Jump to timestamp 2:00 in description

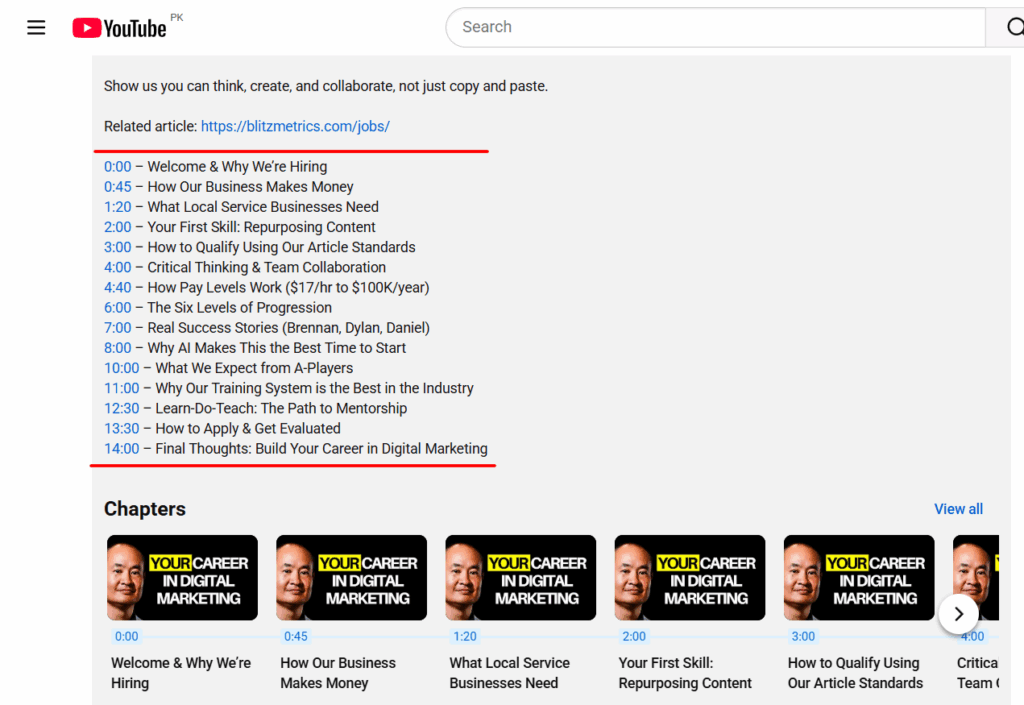coord(118,227)
